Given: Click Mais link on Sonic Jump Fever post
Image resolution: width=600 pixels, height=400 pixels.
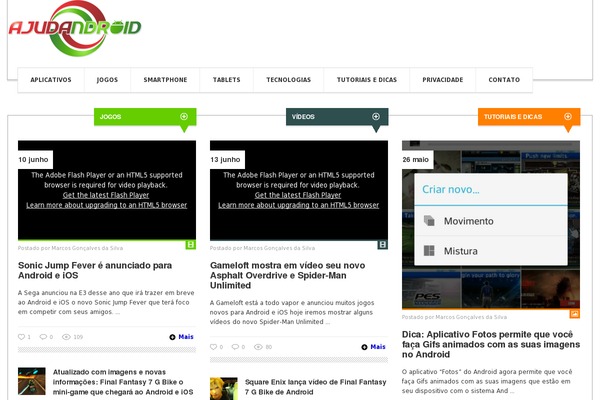Looking at the screenshot, I should pyautogui.click(x=181, y=337).
